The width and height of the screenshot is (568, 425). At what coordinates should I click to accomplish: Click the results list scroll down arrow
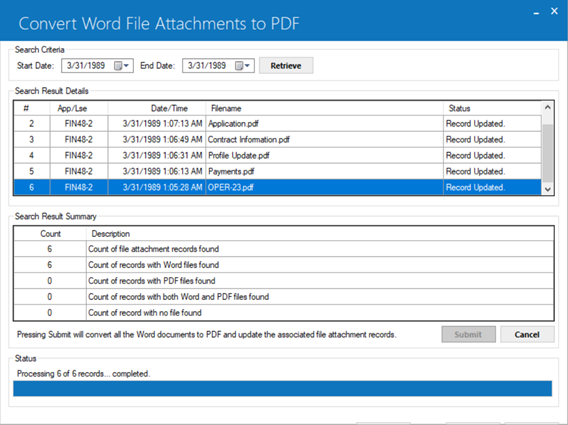click(x=548, y=189)
